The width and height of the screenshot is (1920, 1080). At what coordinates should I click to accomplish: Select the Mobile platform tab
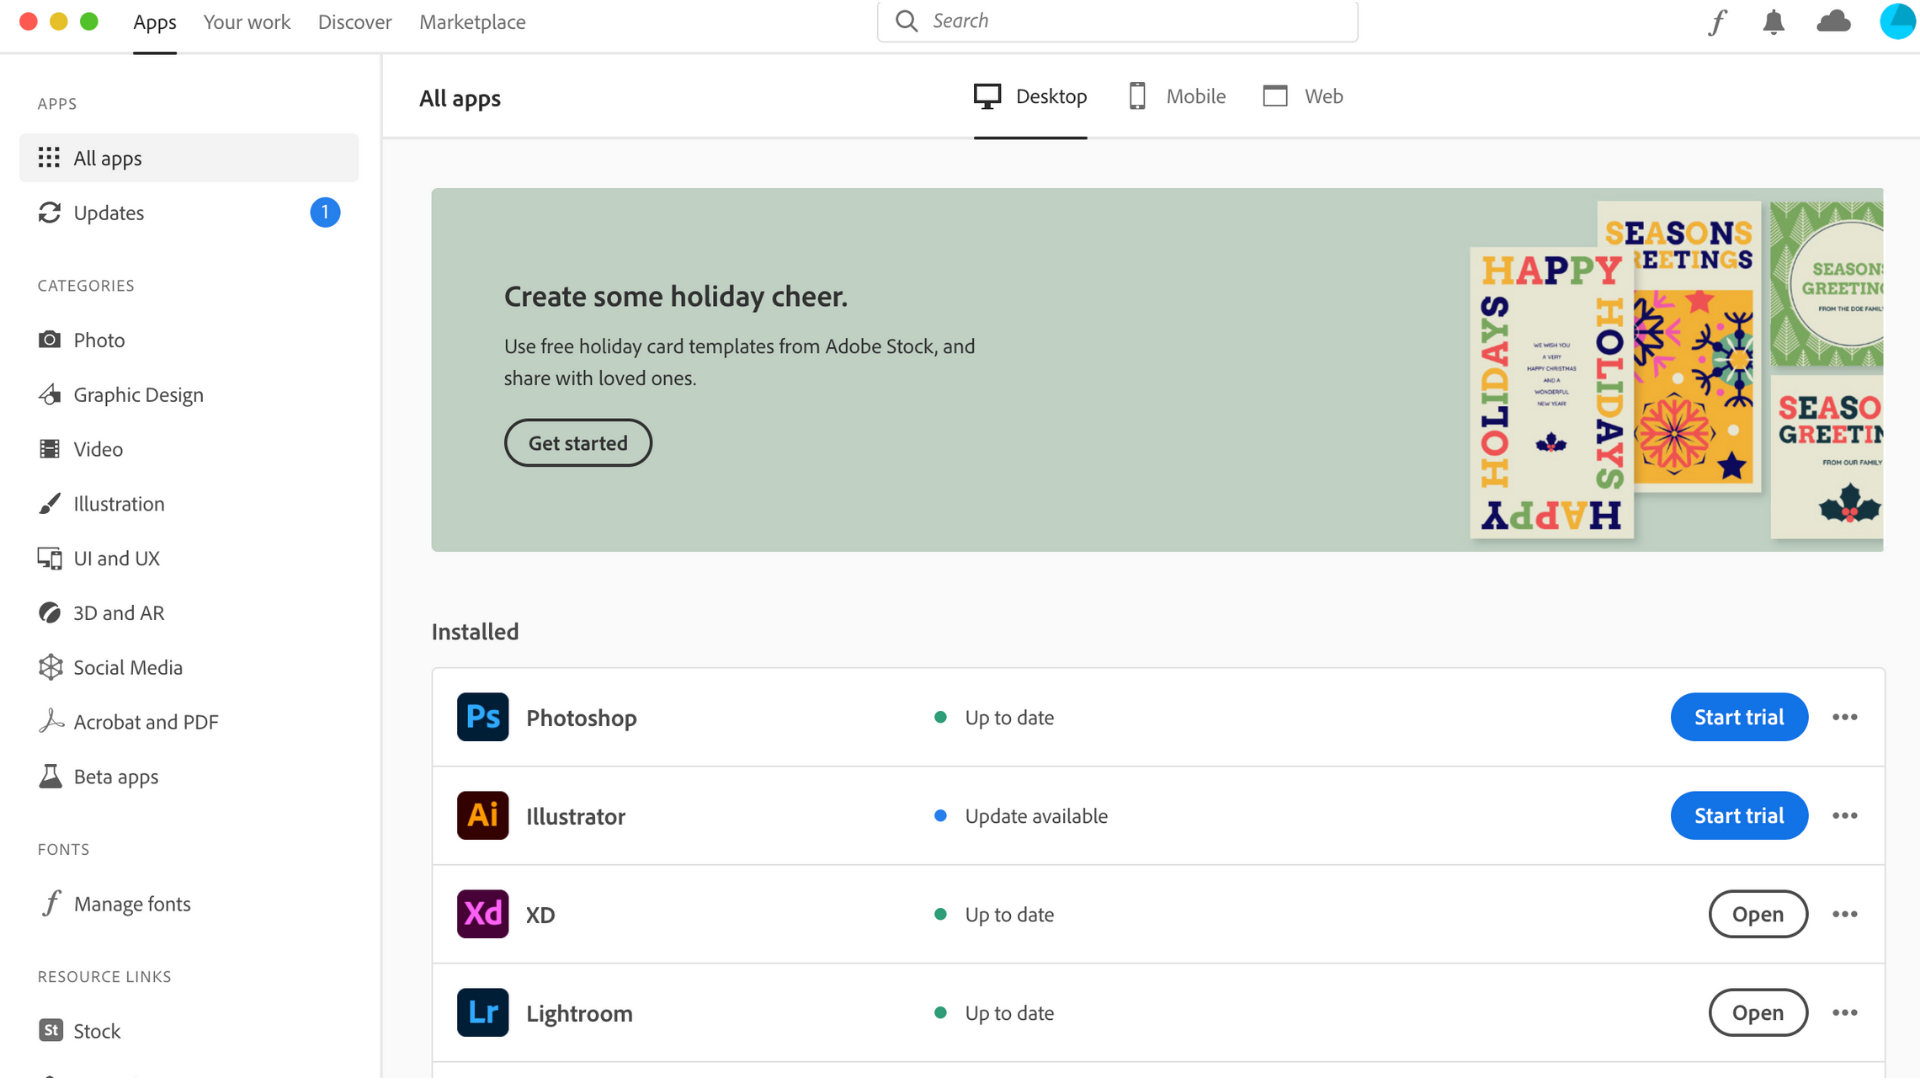click(1177, 96)
